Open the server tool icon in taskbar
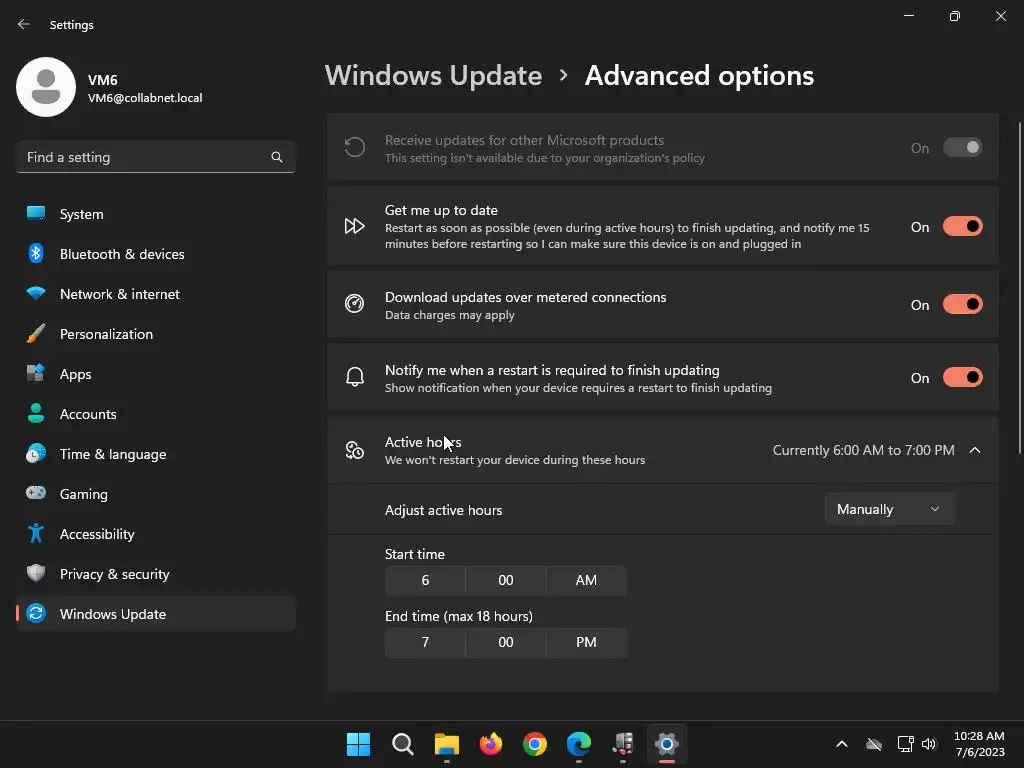The image size is (1024, 768). point(623,744)
